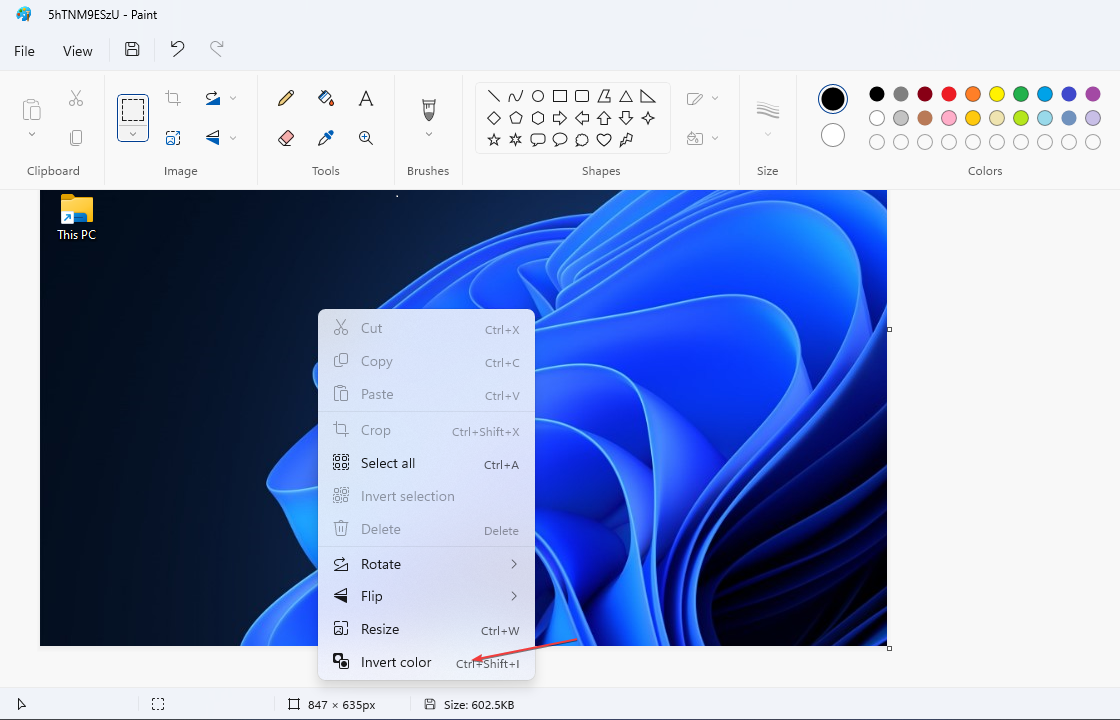Click the Undo arrow
This screenshot has width=1120, height=720.
(x=177, y=50)
